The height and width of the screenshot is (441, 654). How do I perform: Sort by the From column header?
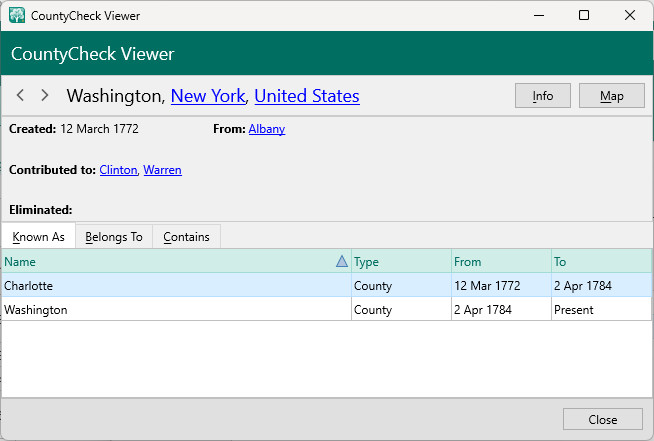(x=500, y=262)
